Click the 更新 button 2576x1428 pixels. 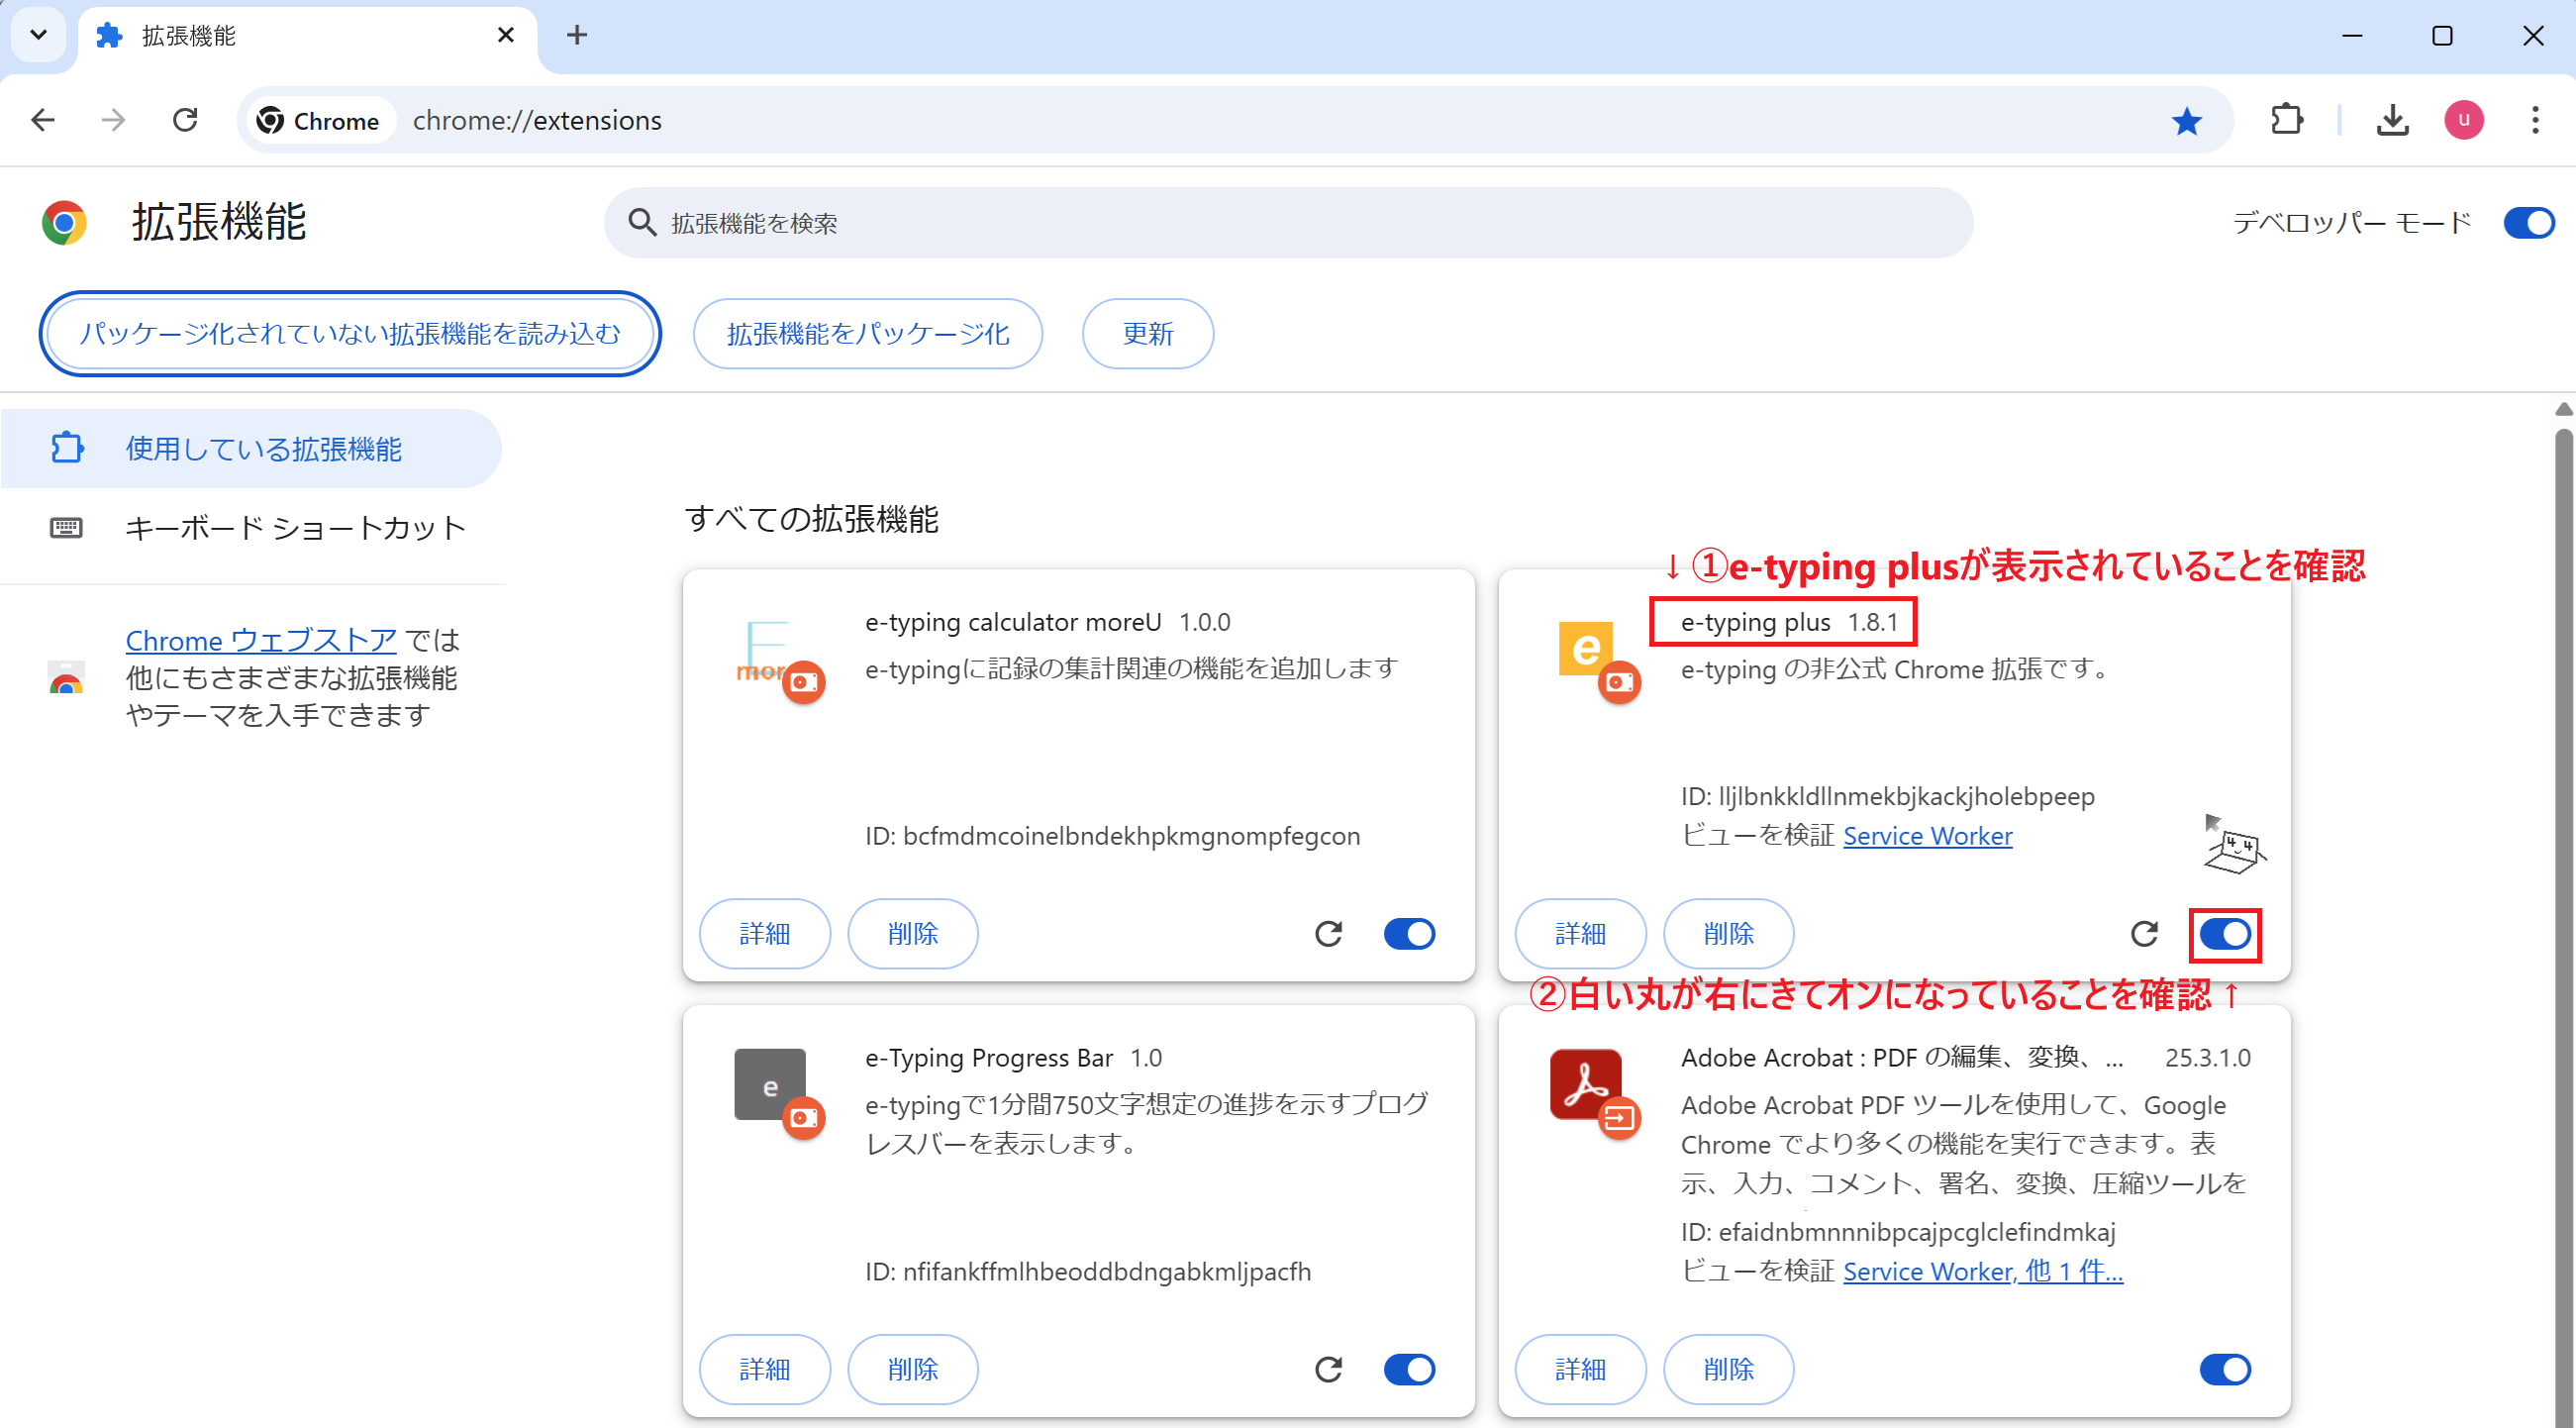click(1148, 334)
